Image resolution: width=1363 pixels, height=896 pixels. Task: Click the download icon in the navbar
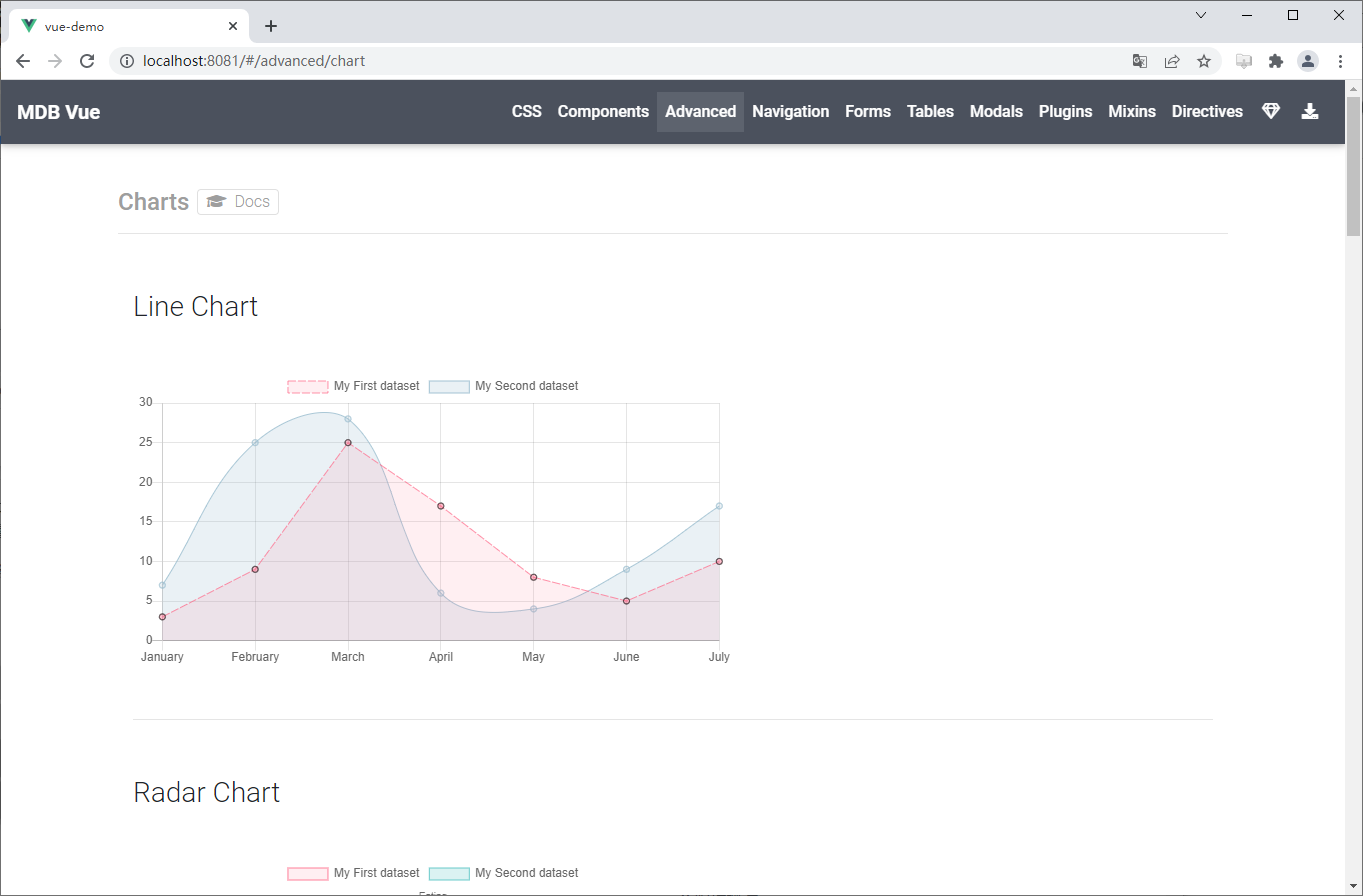tap(1310, 111)
